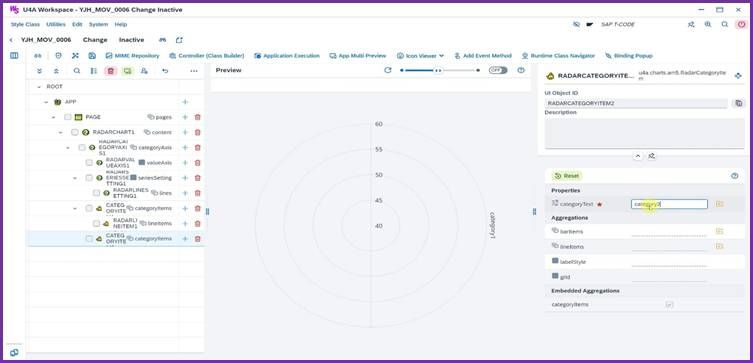Image resolution: width=753 pixels, height=363 pixels.
Task: Delete the lineItems row
Action: tap(197, 224)
